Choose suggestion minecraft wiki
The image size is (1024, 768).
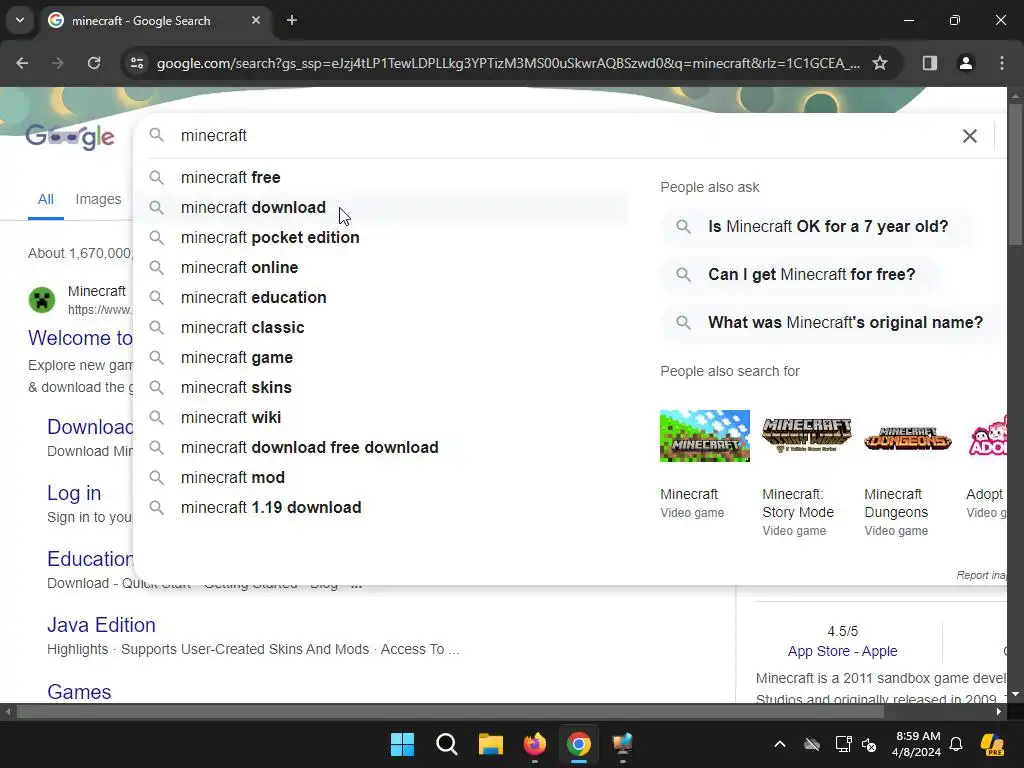(x=380, y=418)
